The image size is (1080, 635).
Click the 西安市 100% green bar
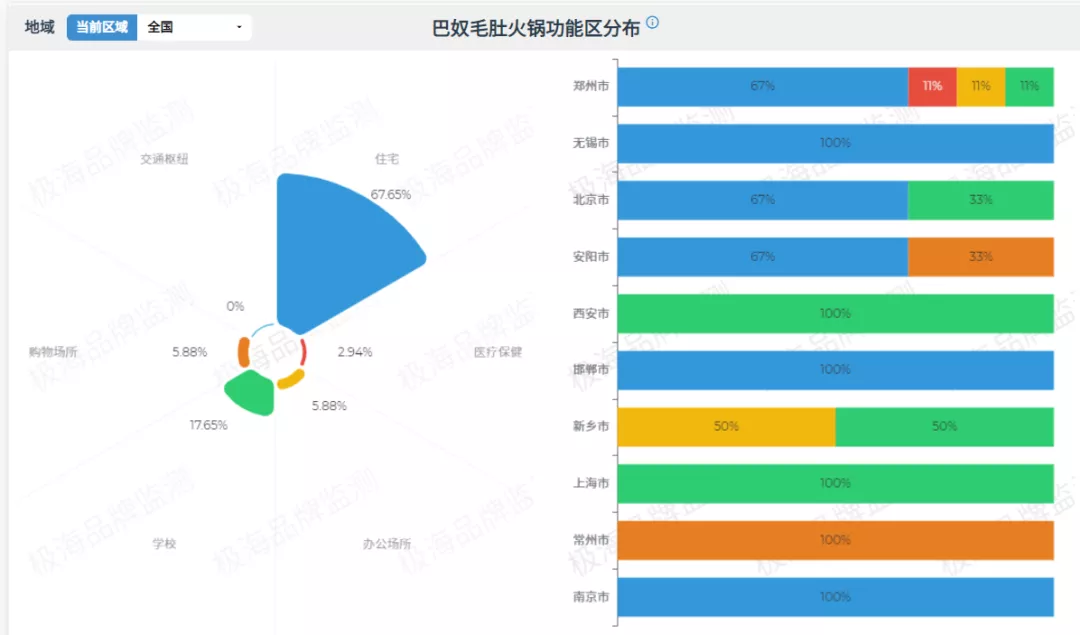pyautogui.click(x=835, y=313)
